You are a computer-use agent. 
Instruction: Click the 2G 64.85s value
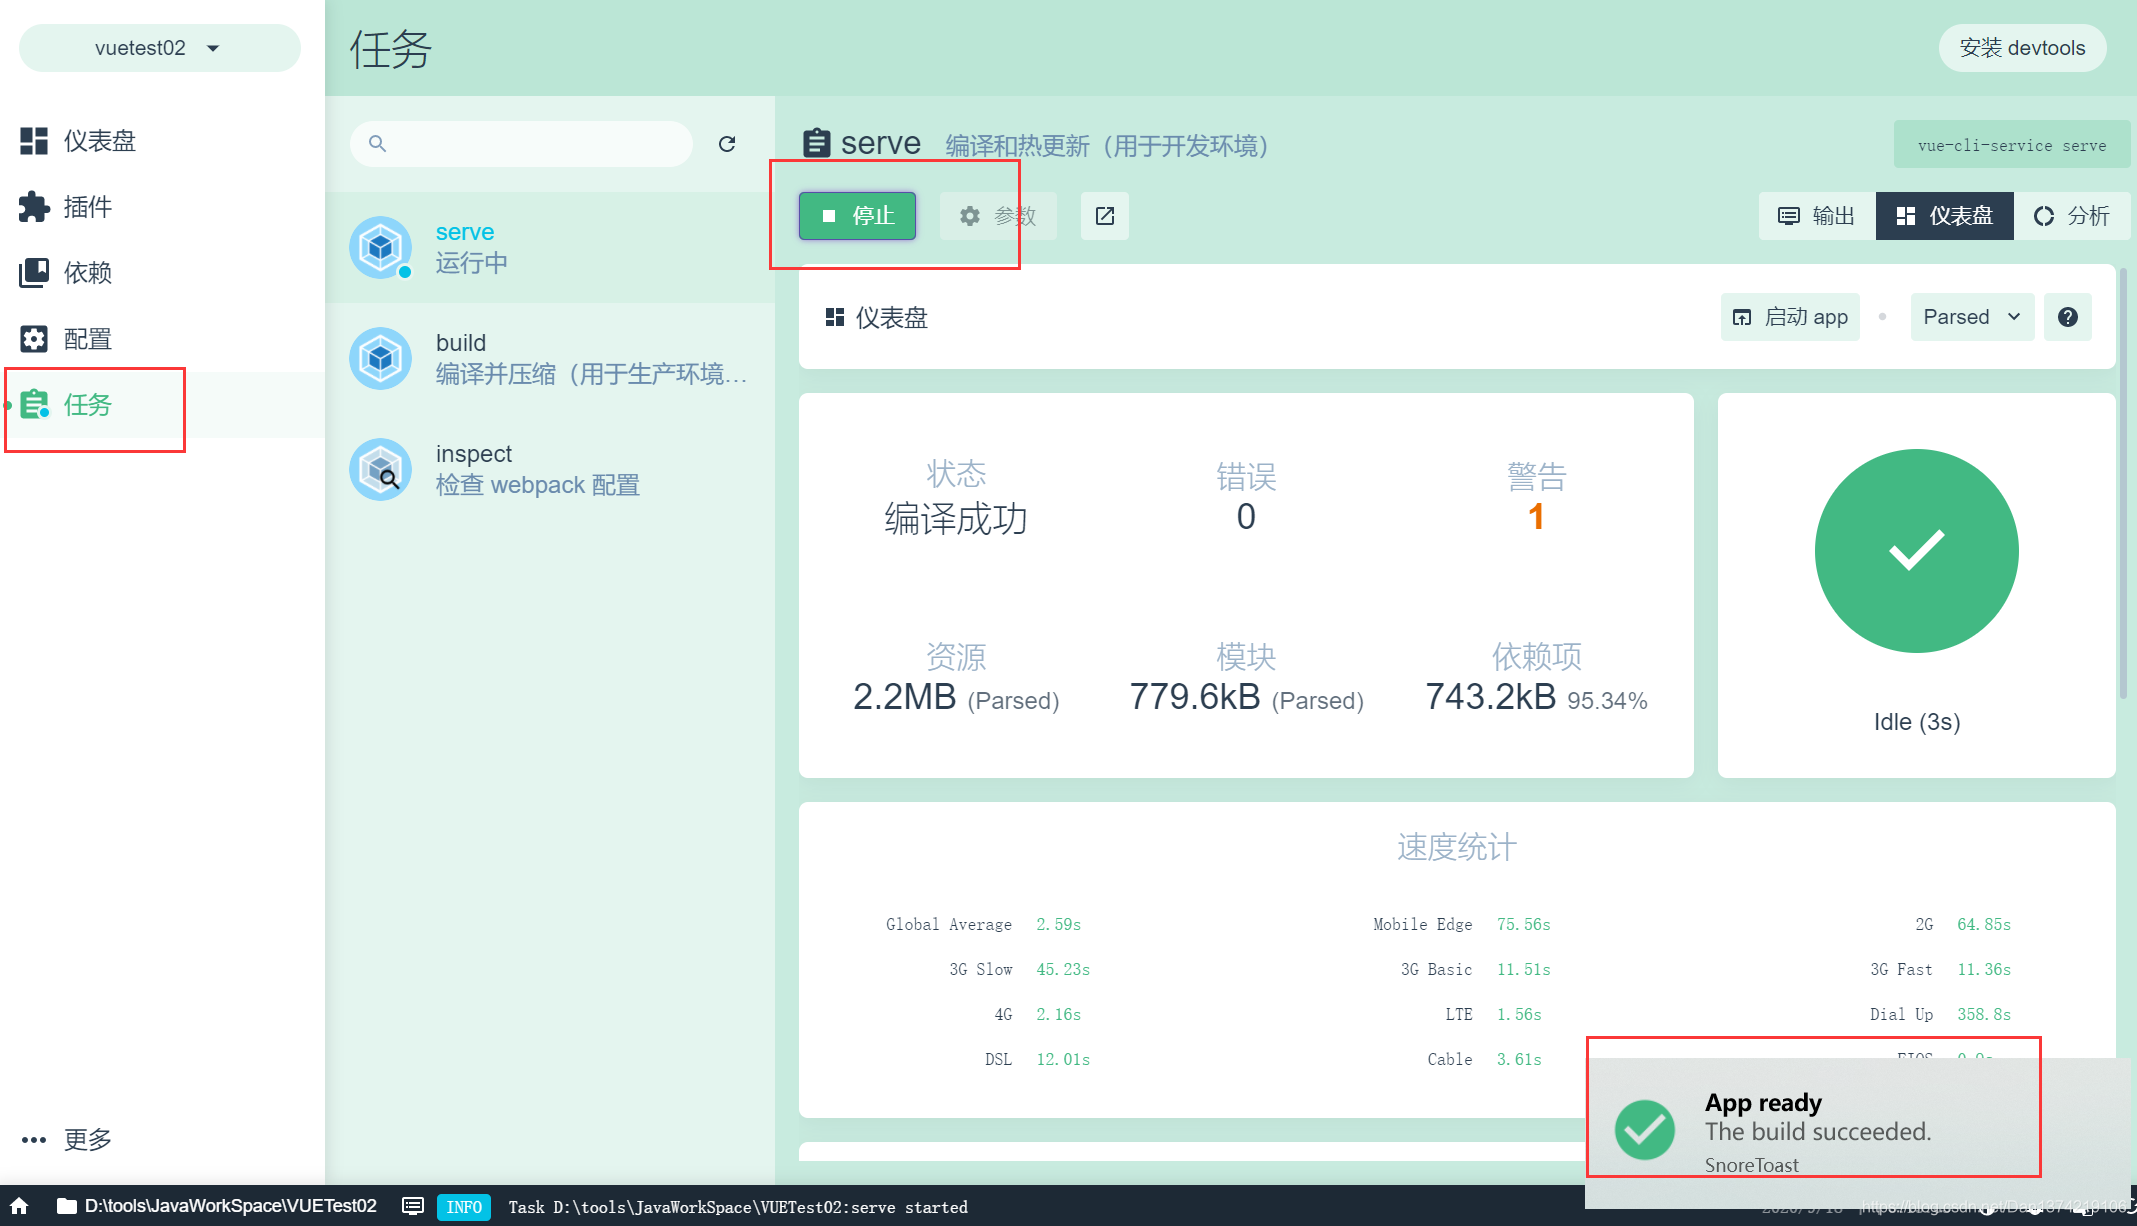[x=1984, y=924]
